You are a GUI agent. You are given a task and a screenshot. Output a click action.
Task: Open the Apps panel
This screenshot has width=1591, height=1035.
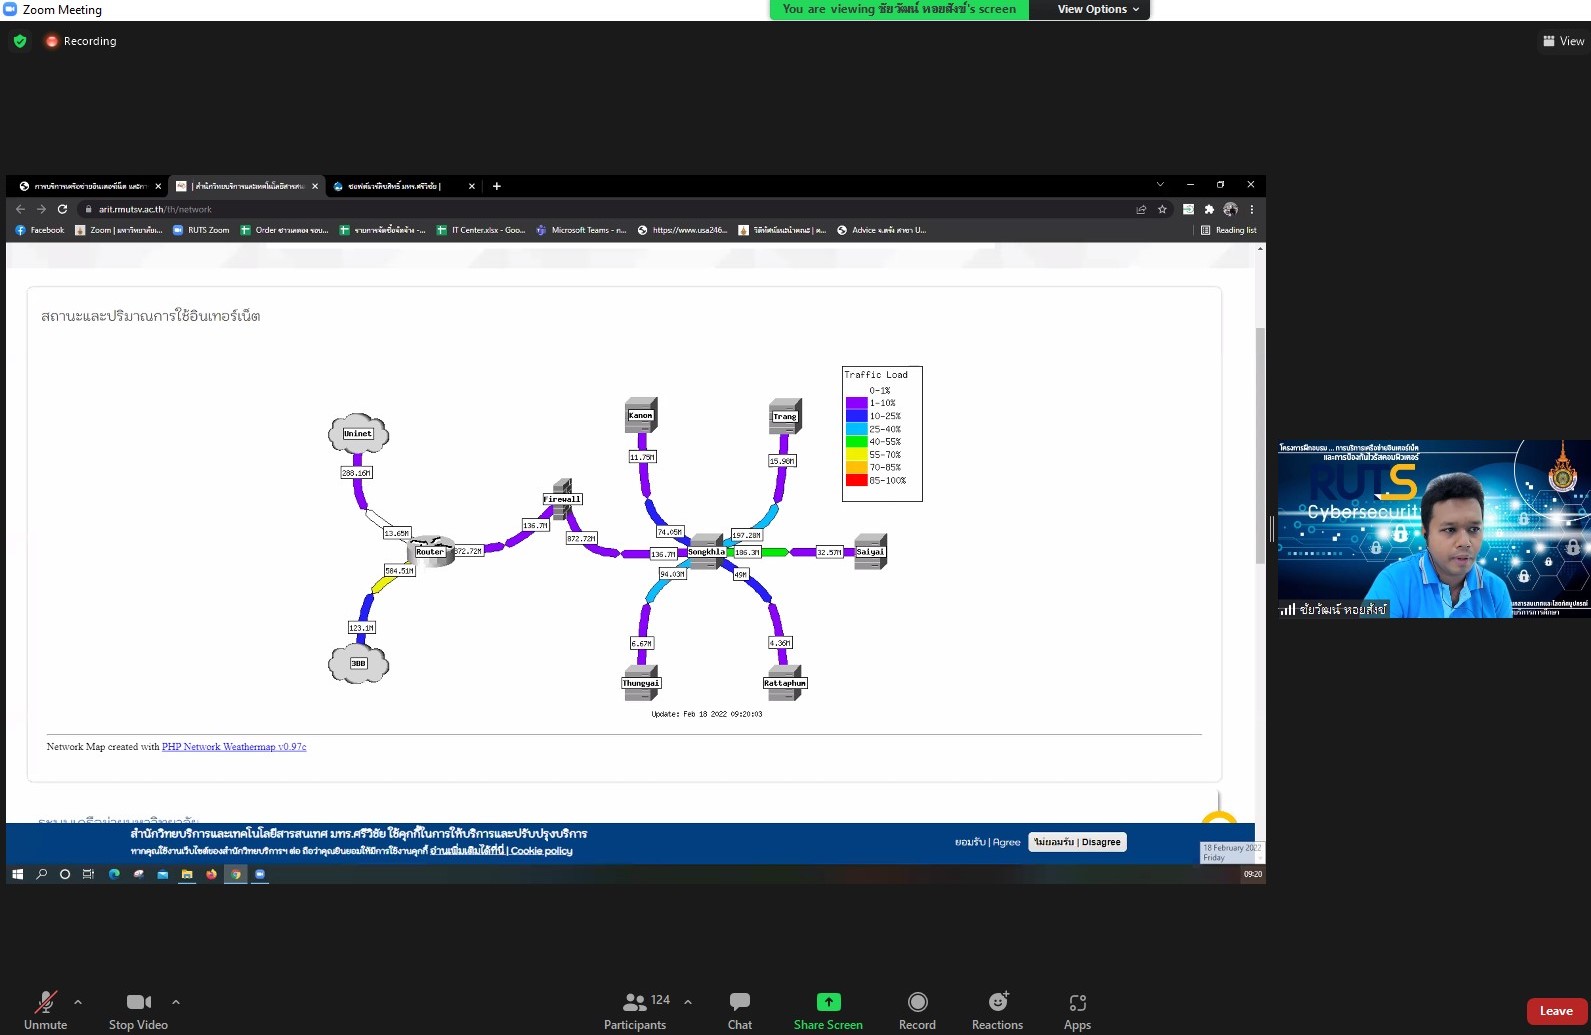1077,1010
